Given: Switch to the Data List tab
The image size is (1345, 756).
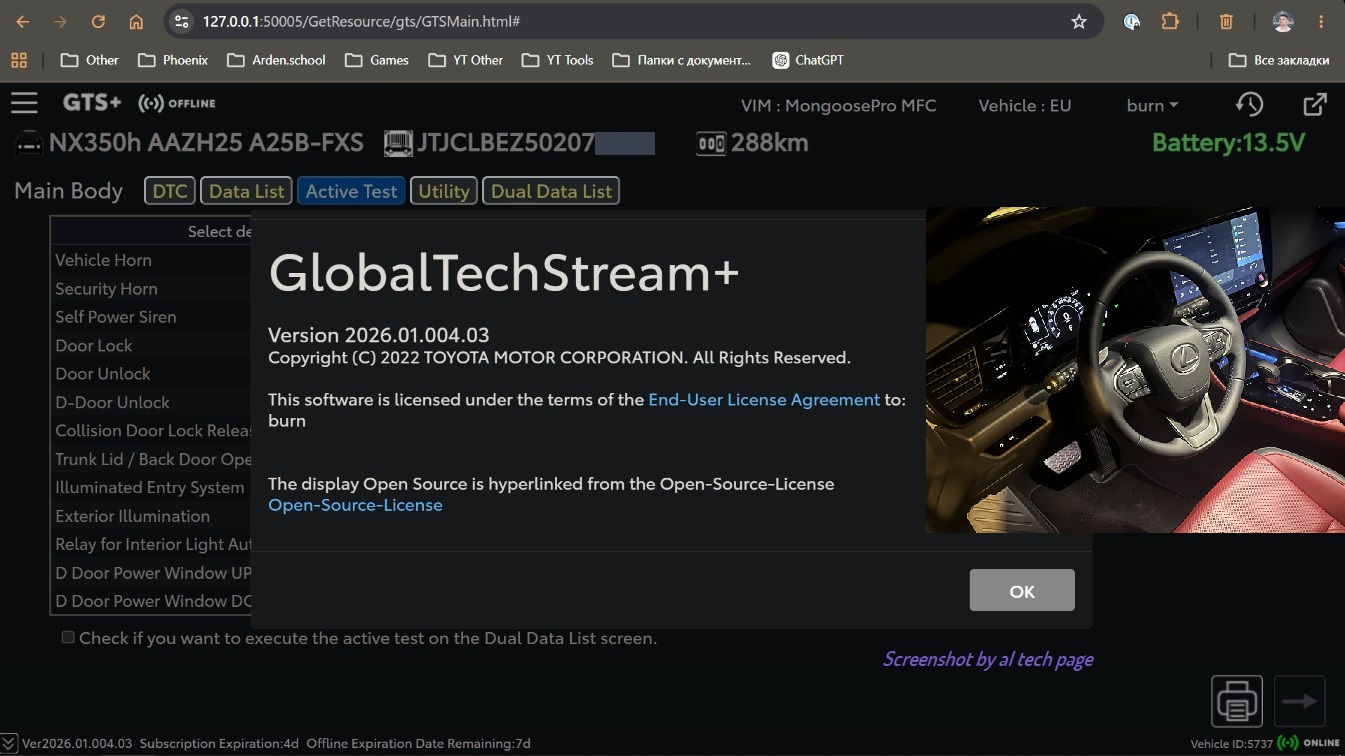Looking at the screenshot, I should (247, 191).
